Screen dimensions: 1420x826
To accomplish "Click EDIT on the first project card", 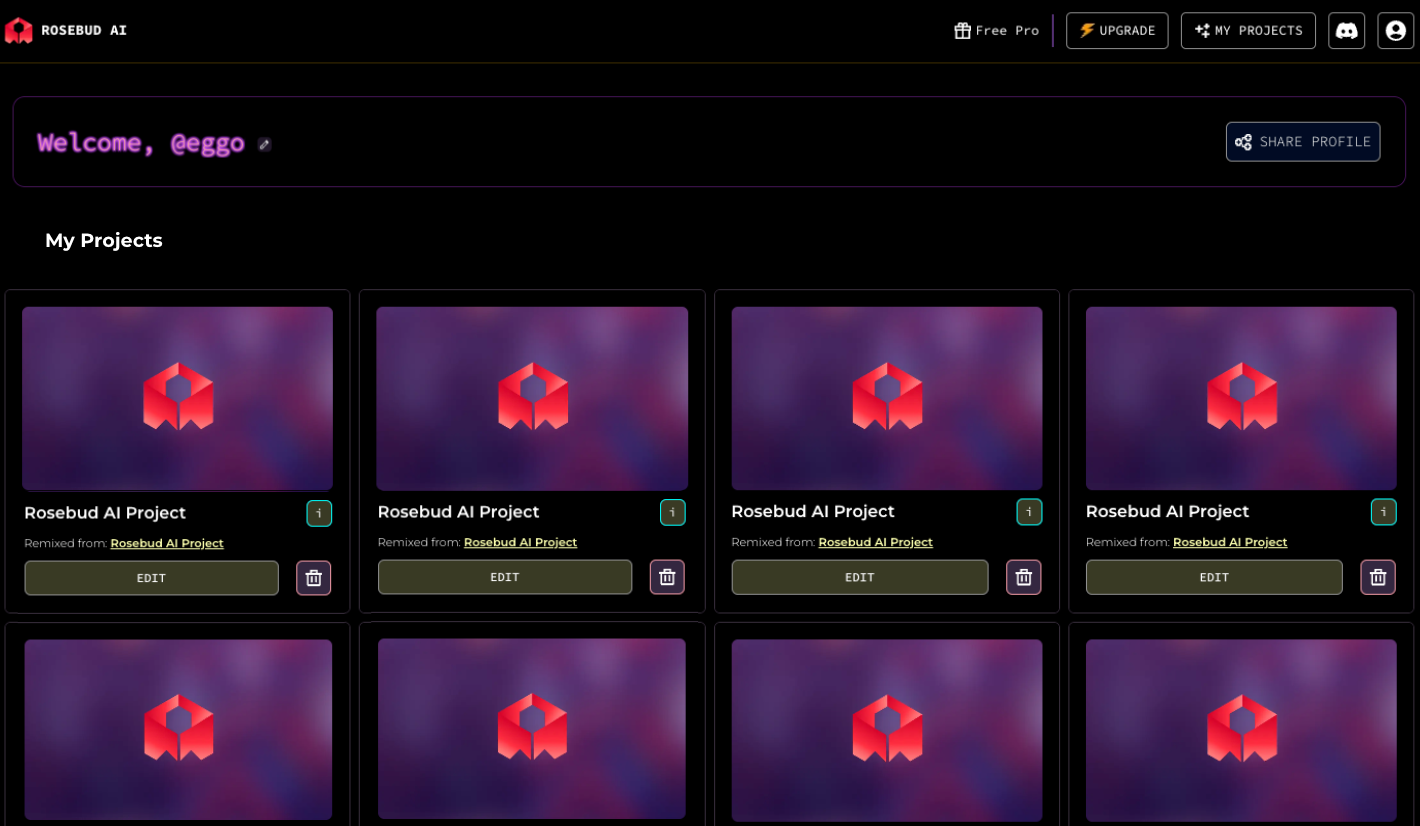I will pos(151,578).
